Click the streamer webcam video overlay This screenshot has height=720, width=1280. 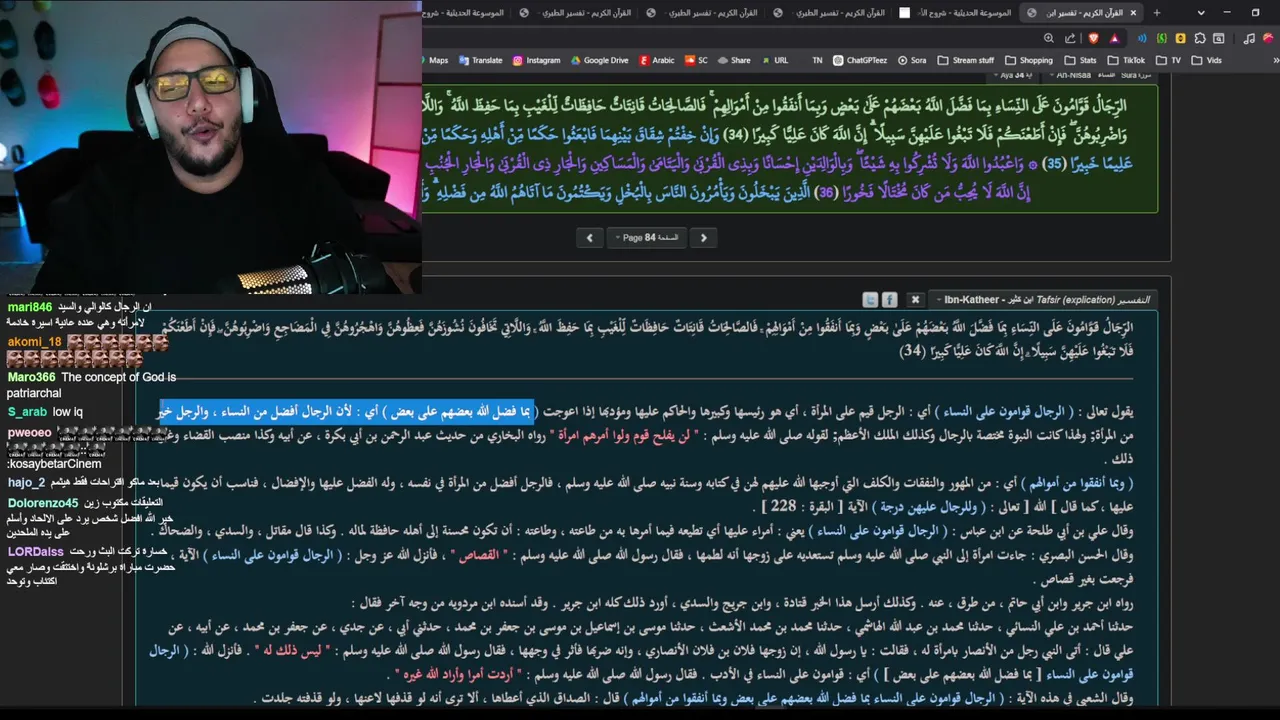(x=210, y=147)
